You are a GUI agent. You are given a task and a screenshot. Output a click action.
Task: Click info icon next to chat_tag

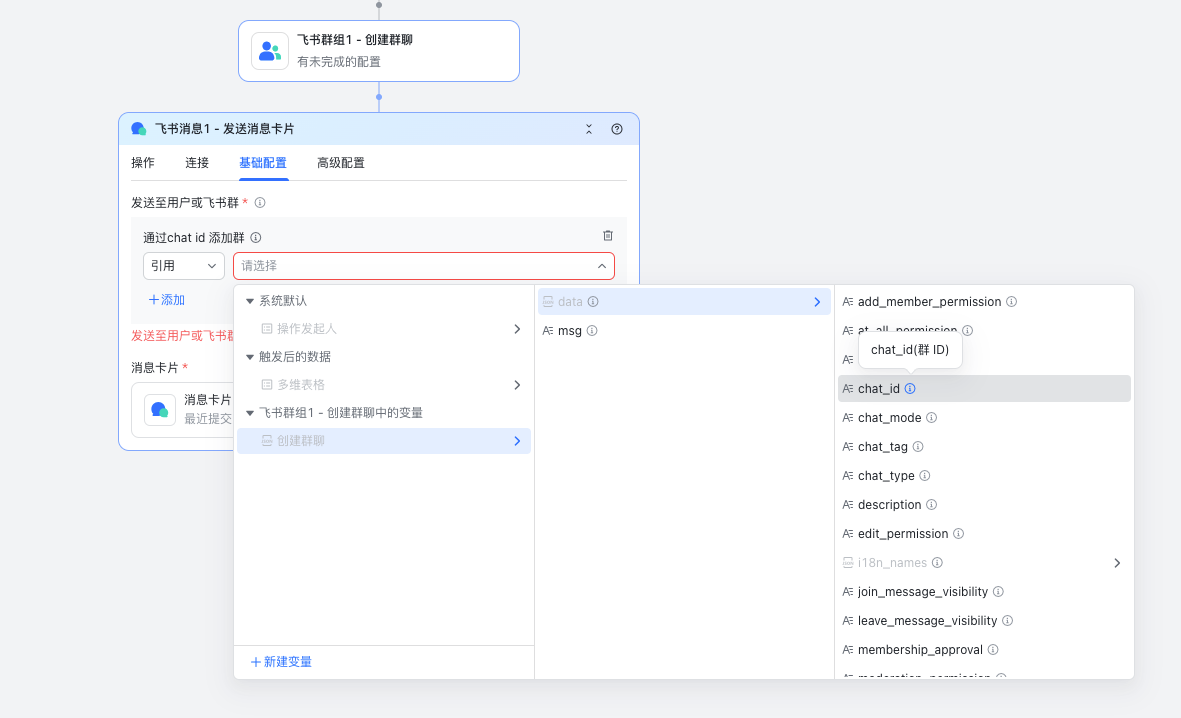click(x=918, y=447)
